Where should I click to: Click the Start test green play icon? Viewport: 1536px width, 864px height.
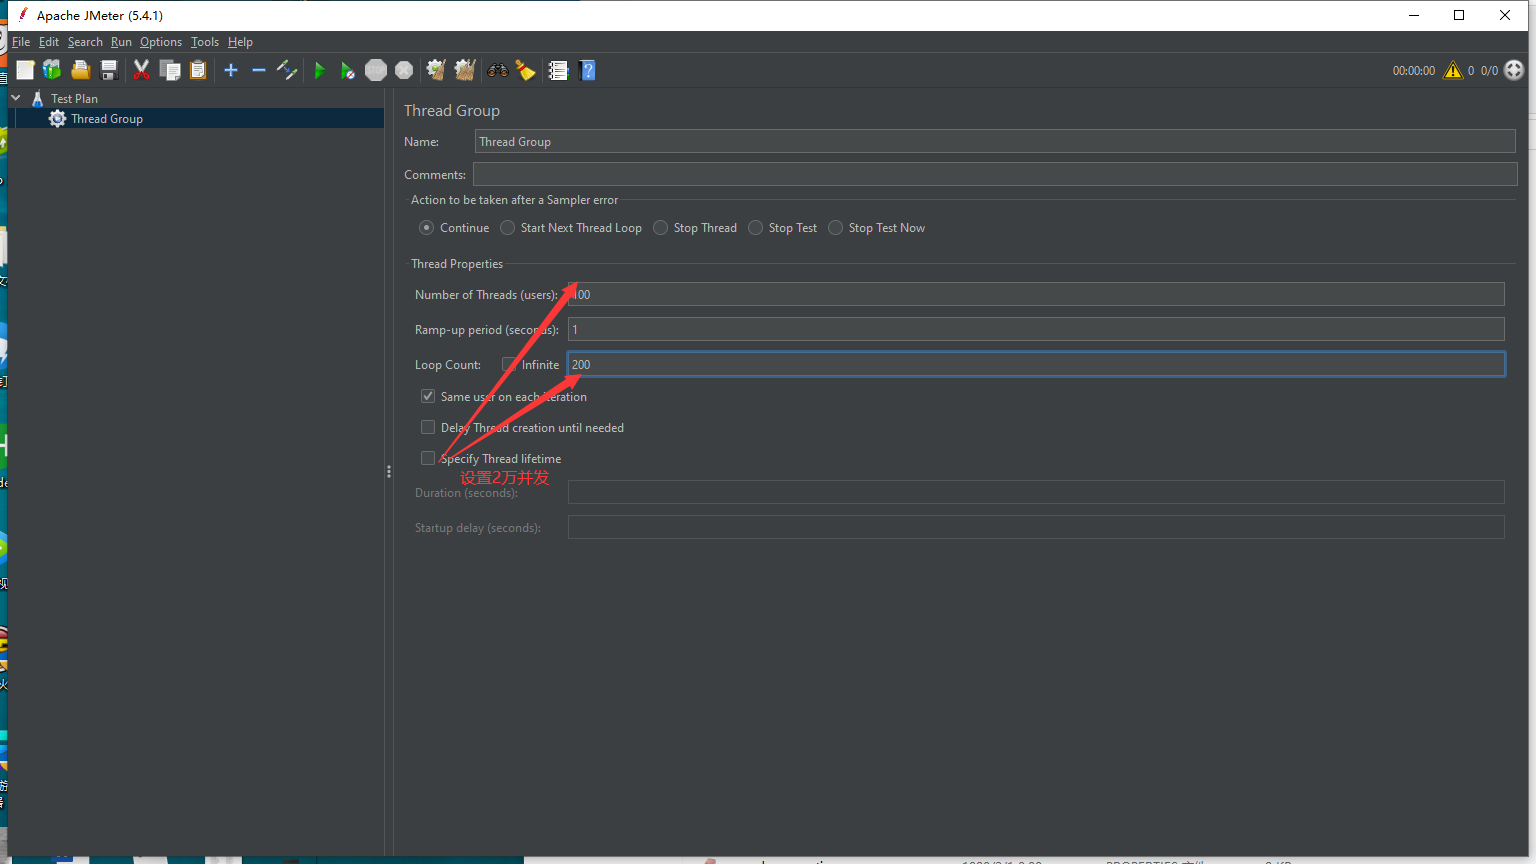pos(320,70)
